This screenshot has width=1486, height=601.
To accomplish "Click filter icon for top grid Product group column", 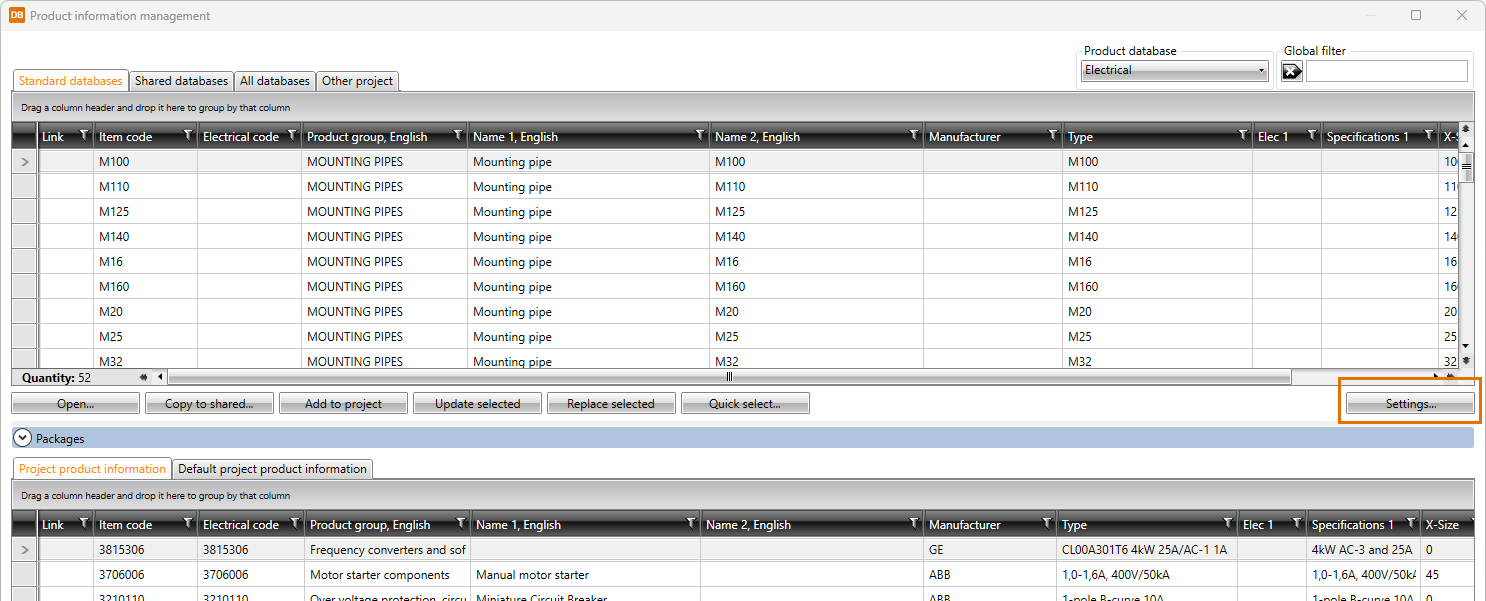I will [458, 135].
